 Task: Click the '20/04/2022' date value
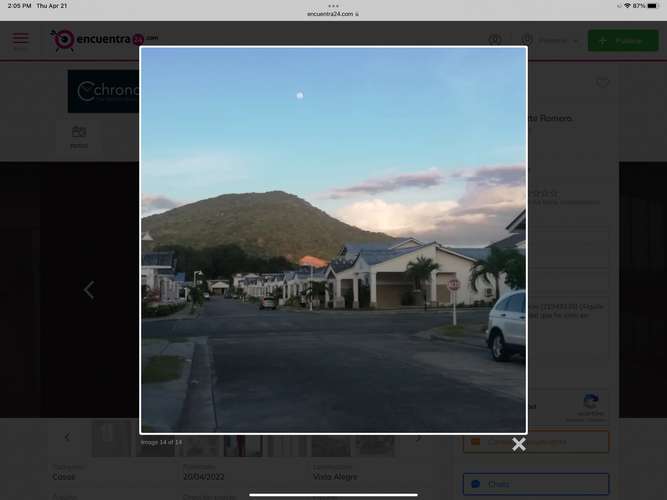coord(203,477)
